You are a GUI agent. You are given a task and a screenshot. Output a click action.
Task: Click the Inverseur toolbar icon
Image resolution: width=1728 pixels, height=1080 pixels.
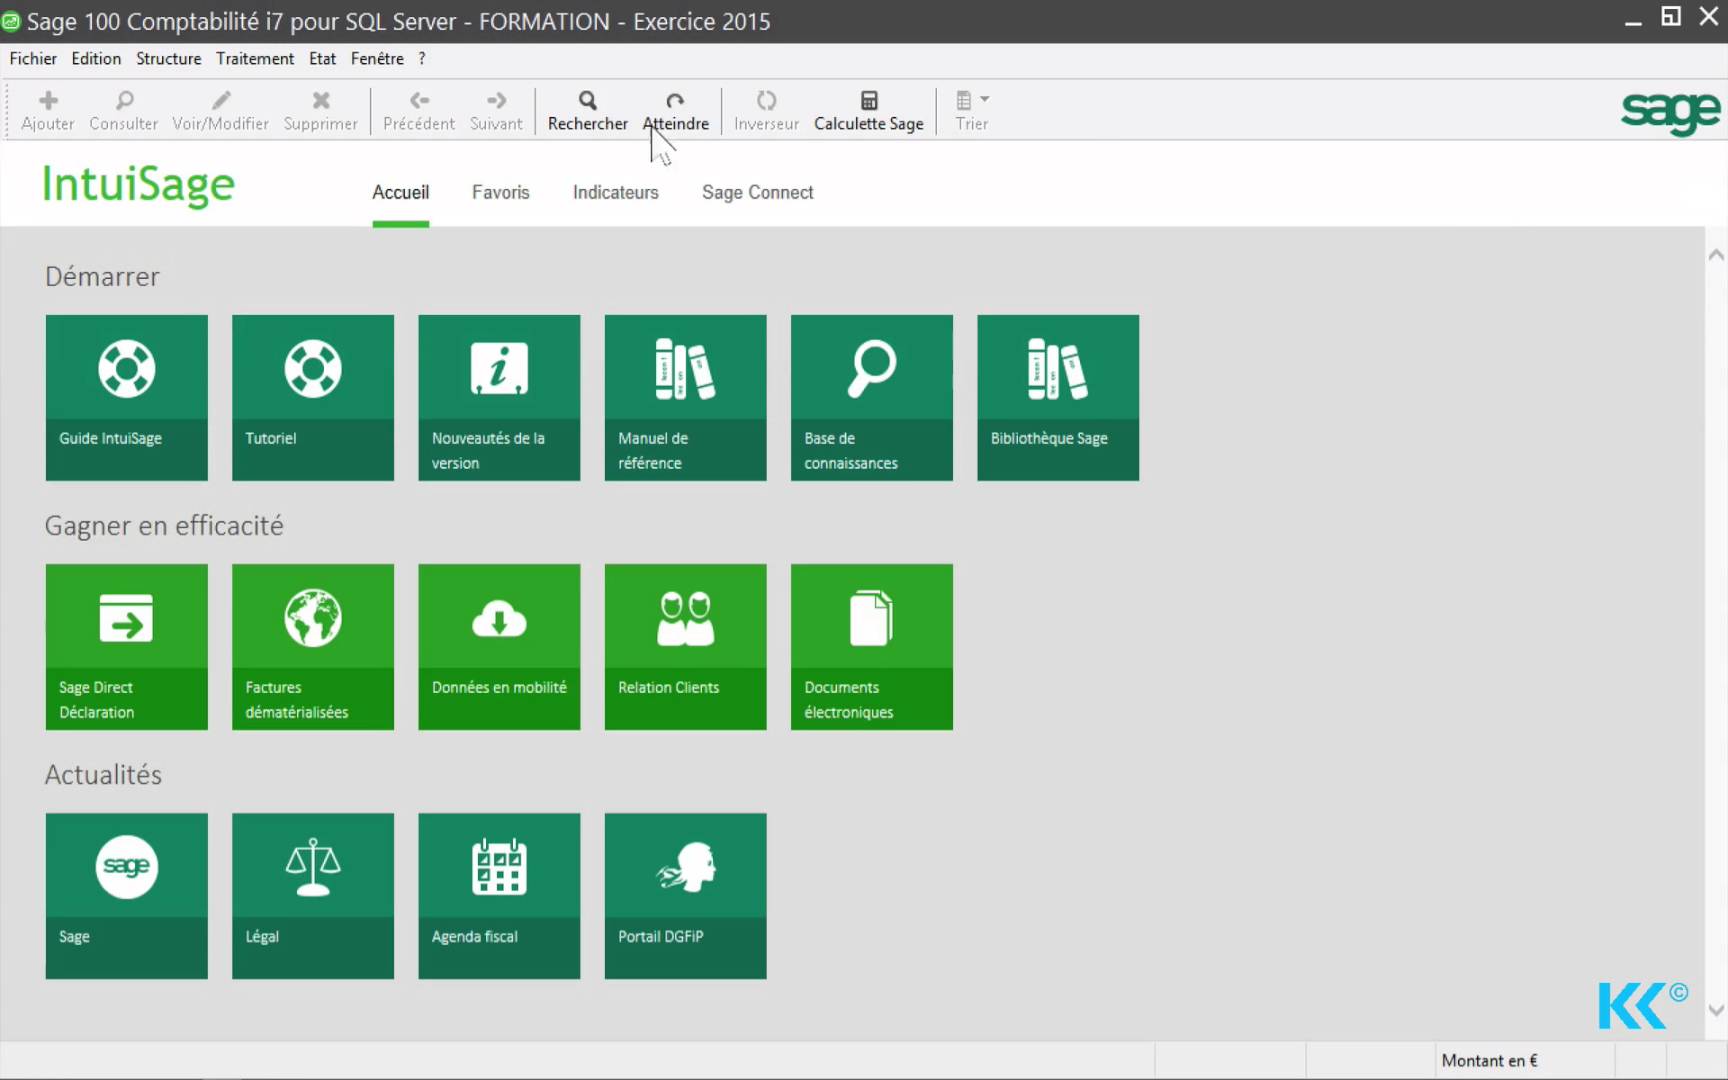pyautogui.click(x=766, y=100)
